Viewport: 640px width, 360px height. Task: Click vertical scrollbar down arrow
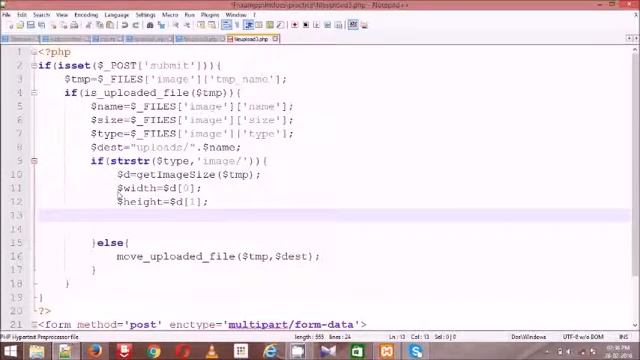tap(635, 325)
